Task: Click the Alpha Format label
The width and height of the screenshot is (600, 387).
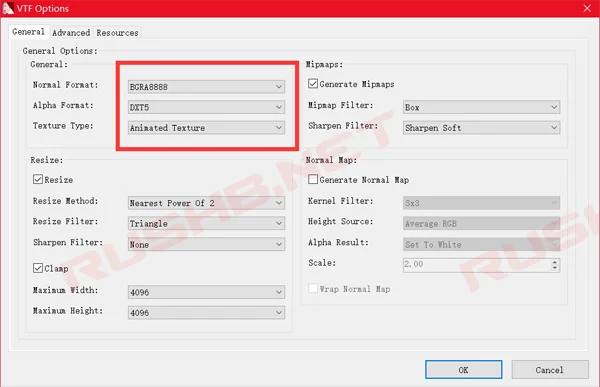Action: click(63, 105)
